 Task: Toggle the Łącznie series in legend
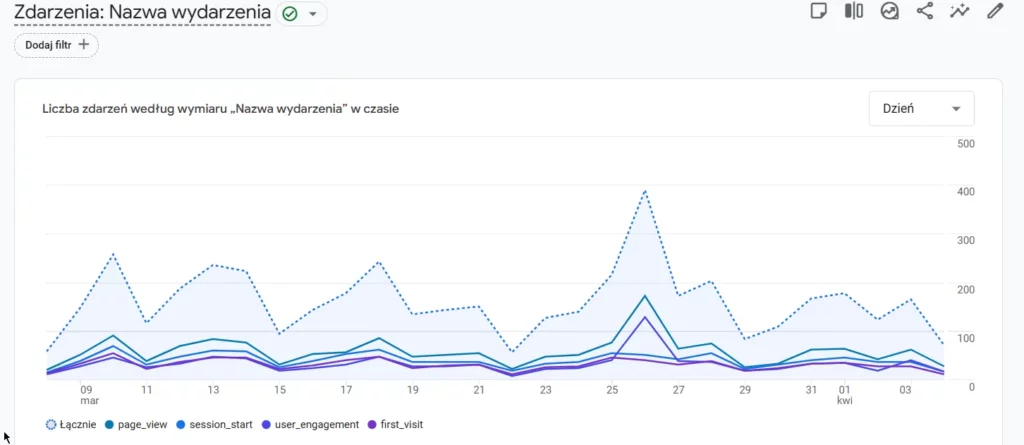[73, 424]
